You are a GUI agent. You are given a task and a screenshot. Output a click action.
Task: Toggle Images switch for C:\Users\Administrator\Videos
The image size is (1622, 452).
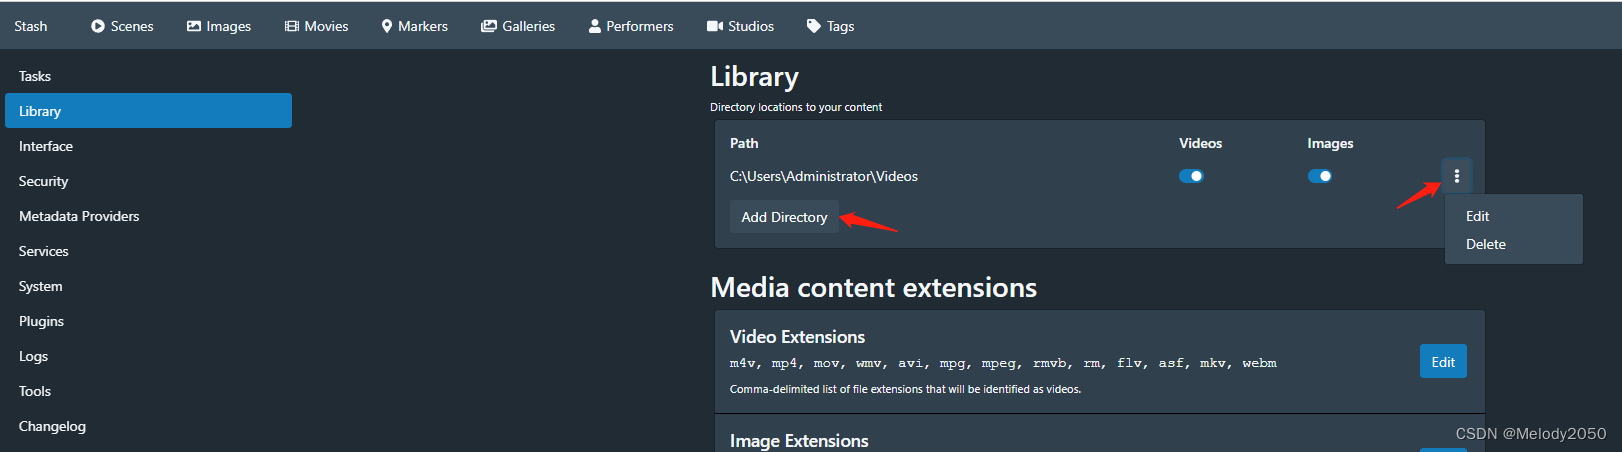(x=1320, y=176)
